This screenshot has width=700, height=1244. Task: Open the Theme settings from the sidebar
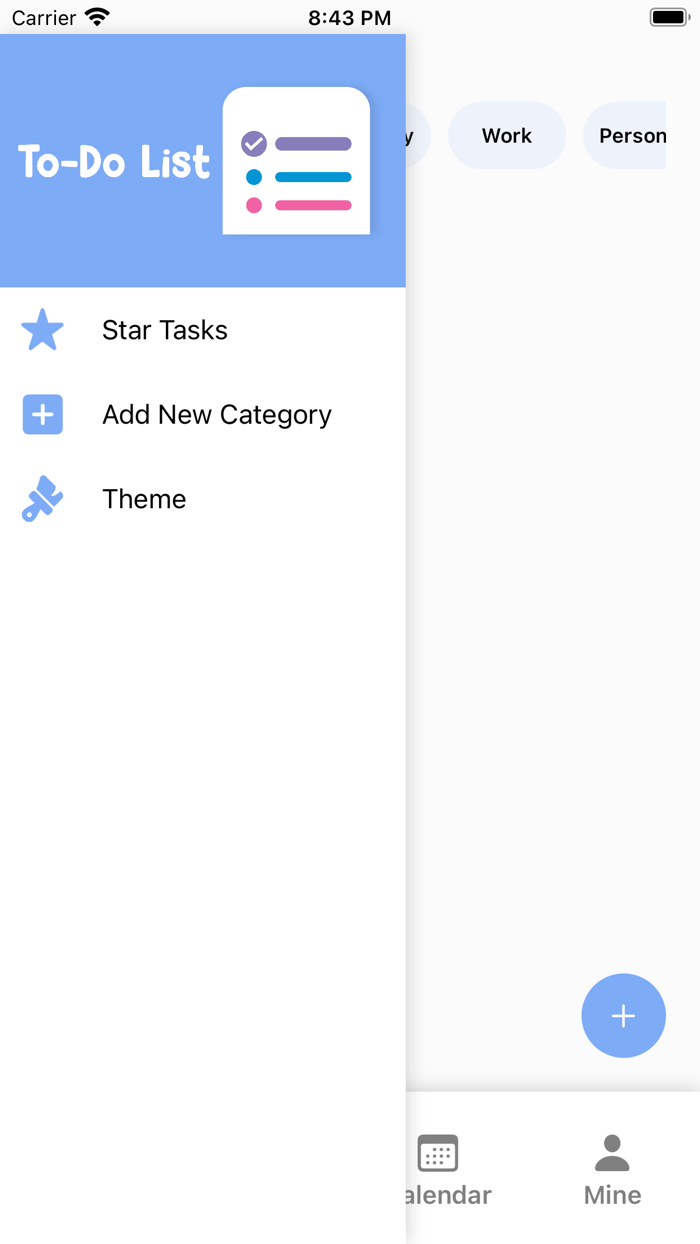point(143,498)
